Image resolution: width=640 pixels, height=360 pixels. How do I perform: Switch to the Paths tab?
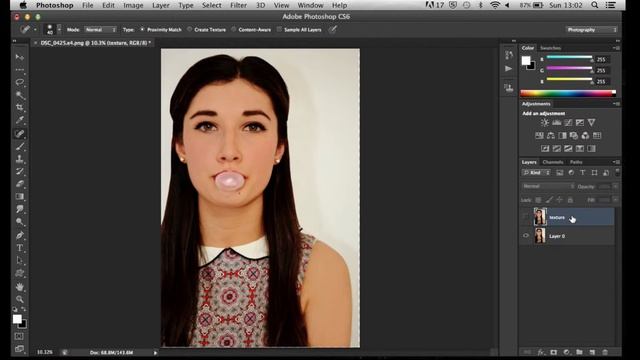click(576, 162)
